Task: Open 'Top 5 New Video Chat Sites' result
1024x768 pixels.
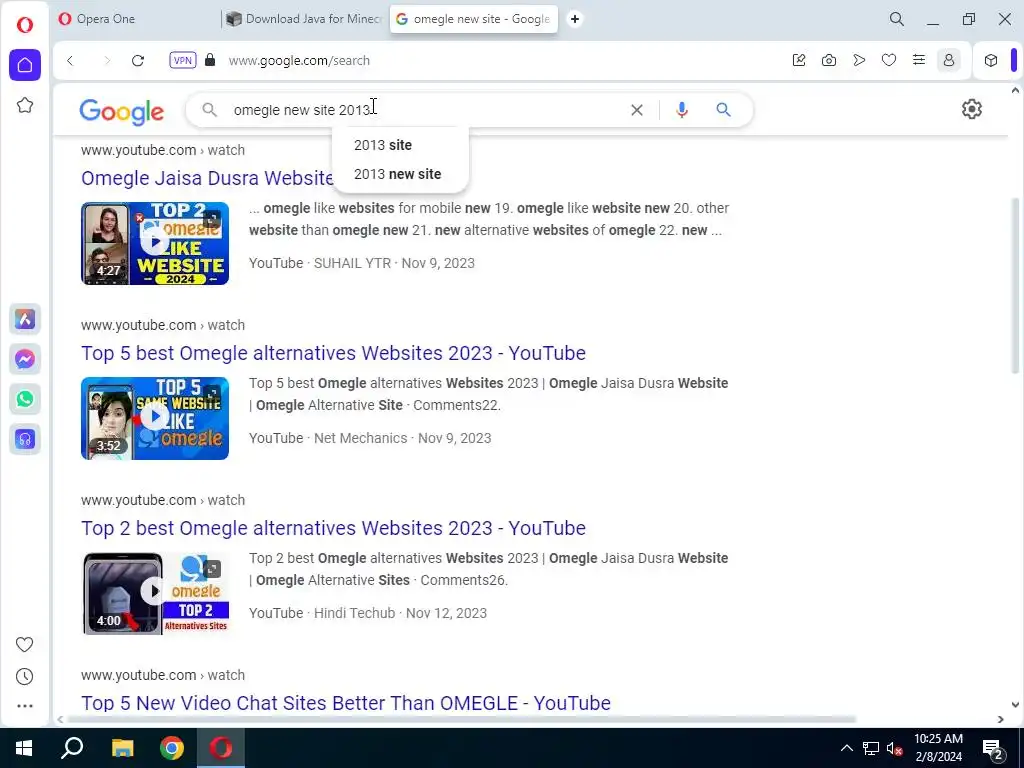Action: [345, 703]
